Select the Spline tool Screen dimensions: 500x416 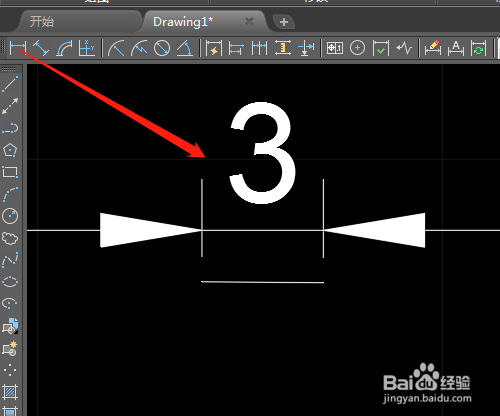10,260
